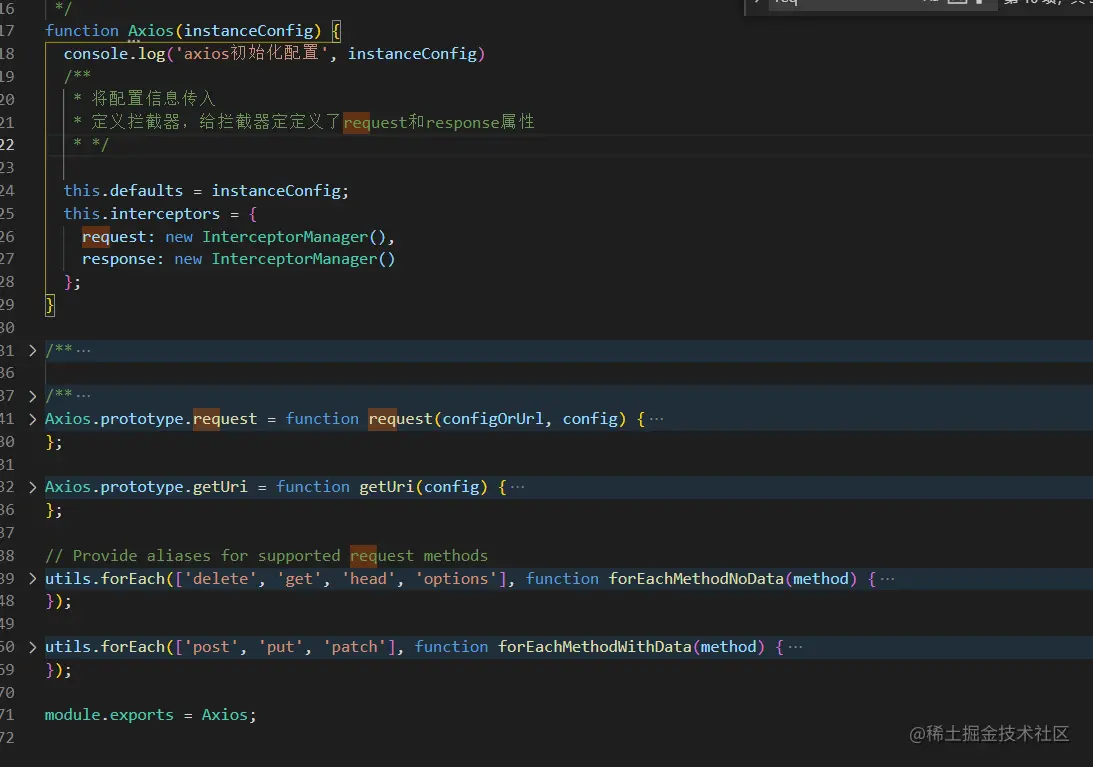Click the 'axios初始化配置' string literal

point(251,53)
